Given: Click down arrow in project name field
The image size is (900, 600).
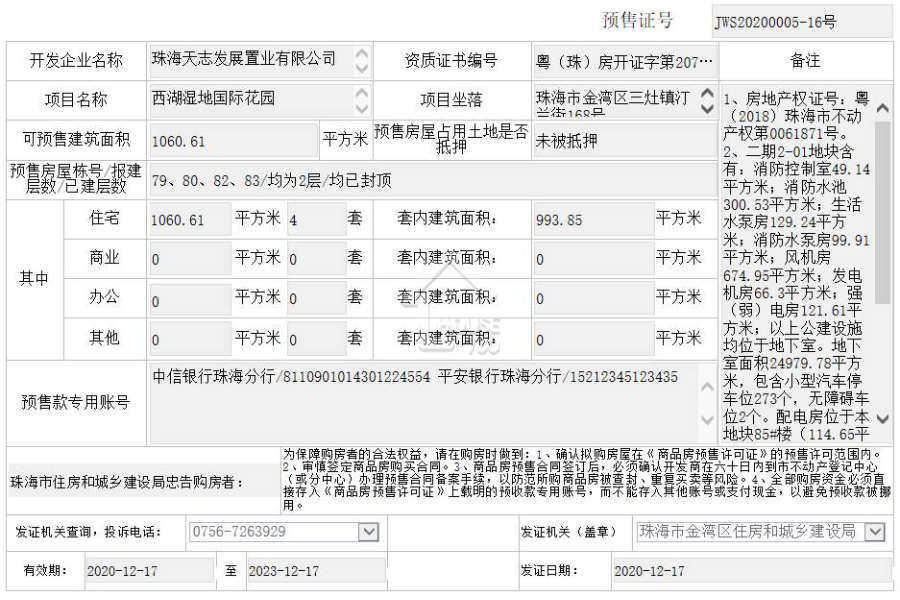Looking at the screenshot, I should coord(362,107).
